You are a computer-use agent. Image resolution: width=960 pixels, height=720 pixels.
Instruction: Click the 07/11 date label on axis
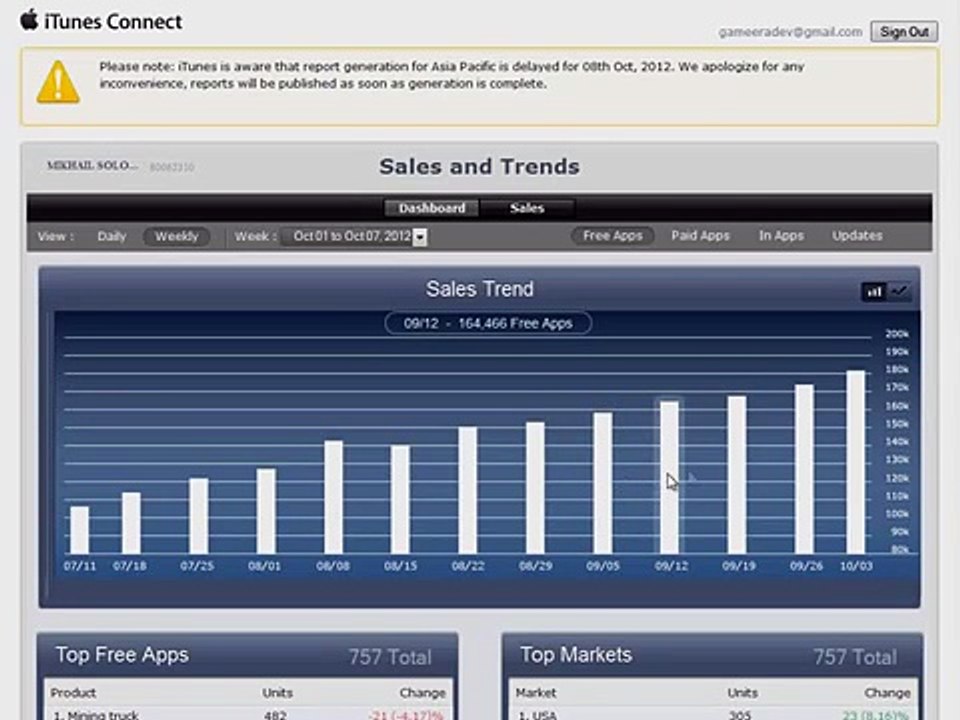point(80,566)
